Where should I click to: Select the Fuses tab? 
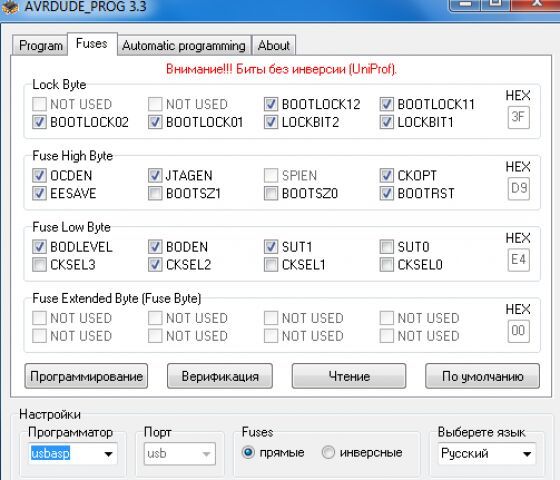[x=92, y=44]
